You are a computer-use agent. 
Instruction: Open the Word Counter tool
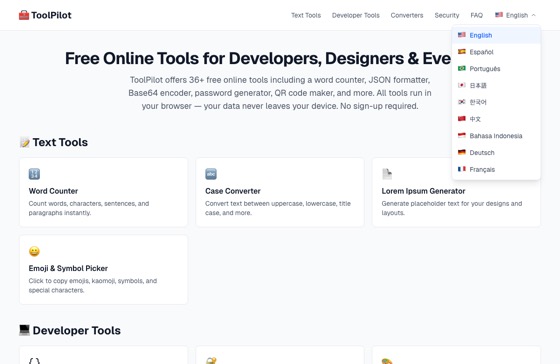click(104, 192)
